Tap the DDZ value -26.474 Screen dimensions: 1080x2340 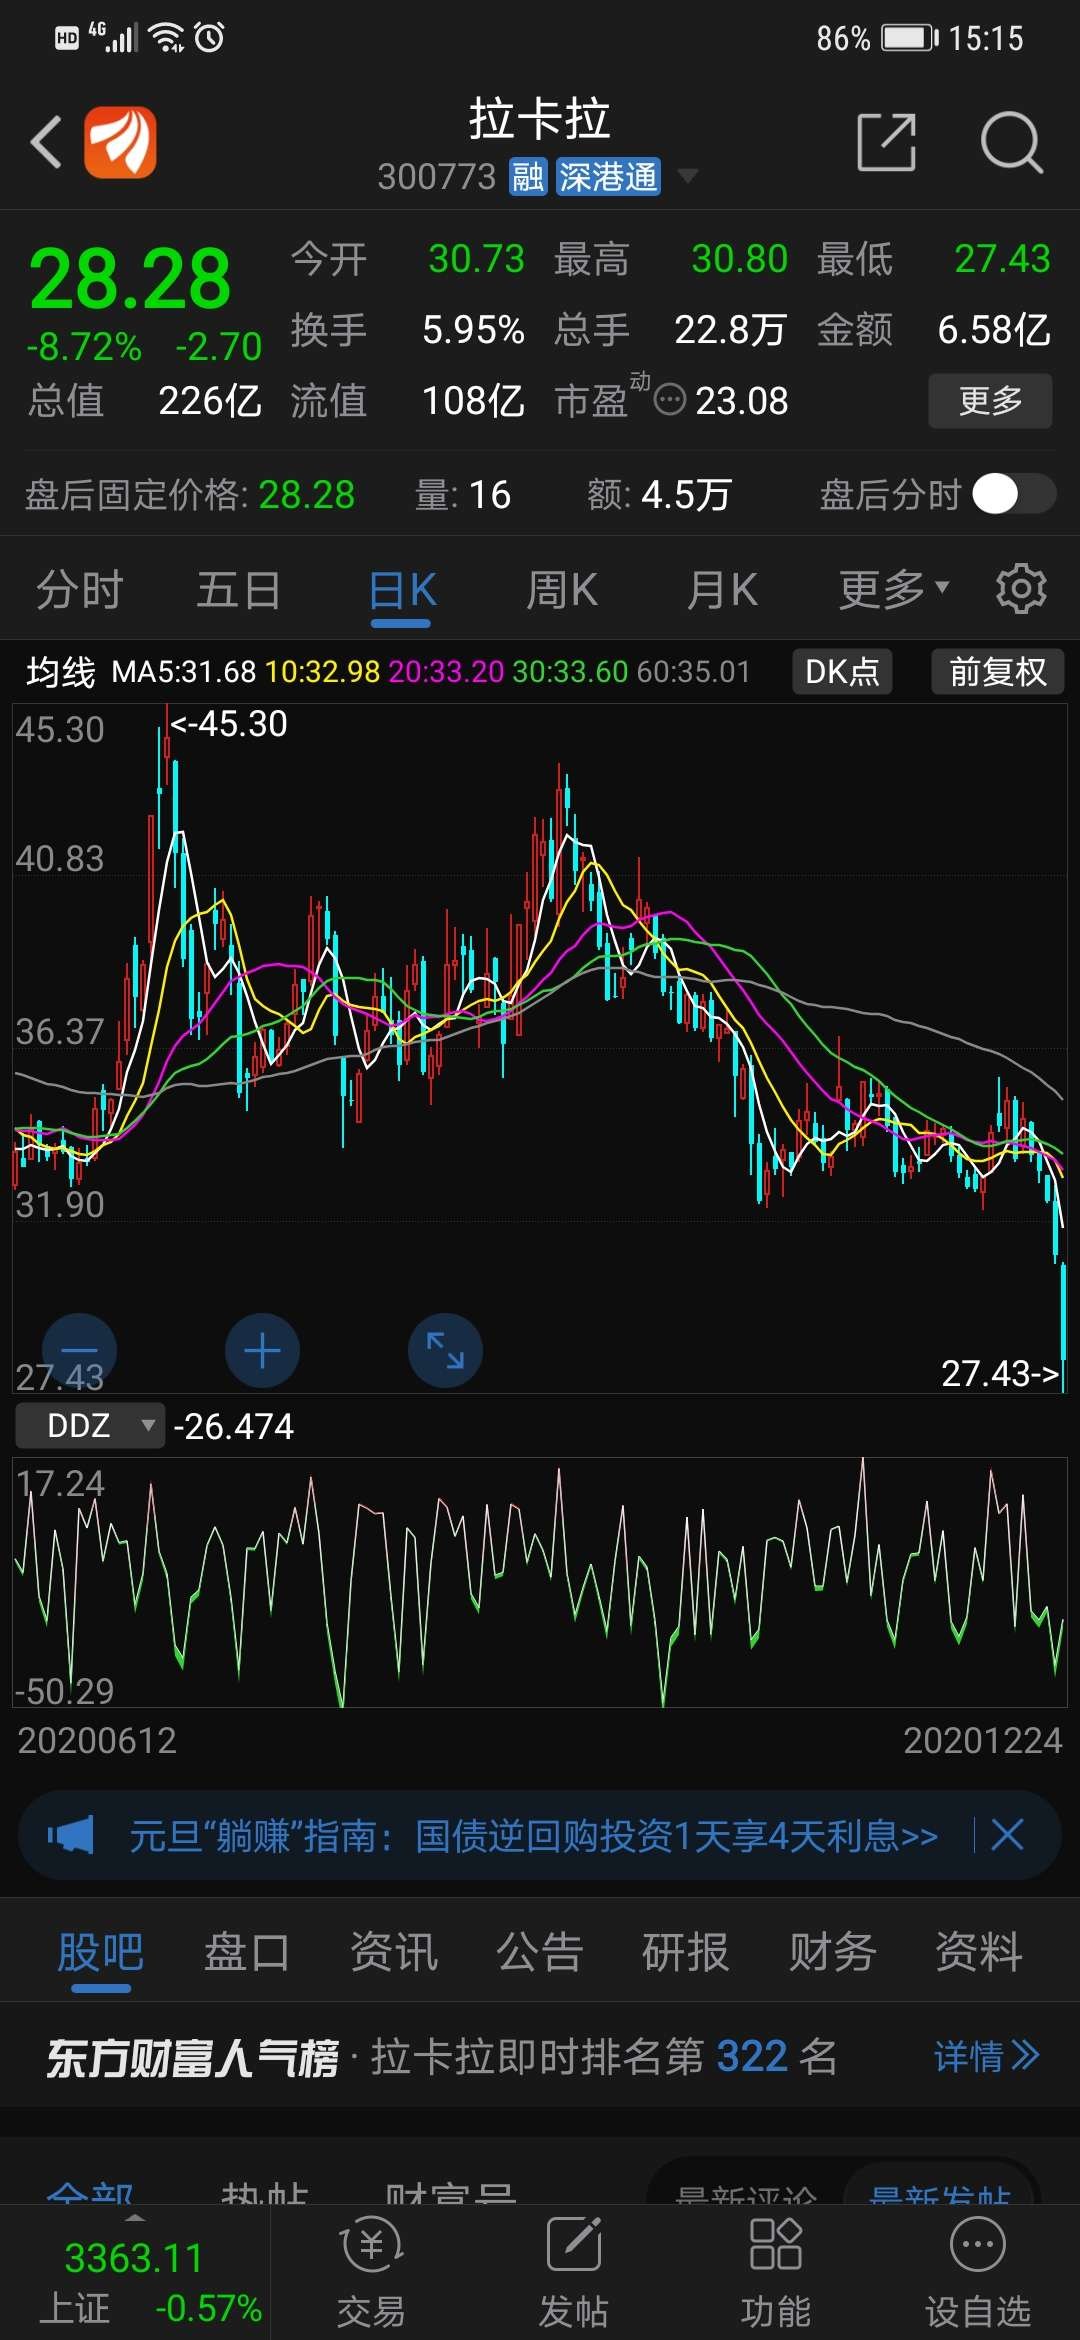[234, 1426]
